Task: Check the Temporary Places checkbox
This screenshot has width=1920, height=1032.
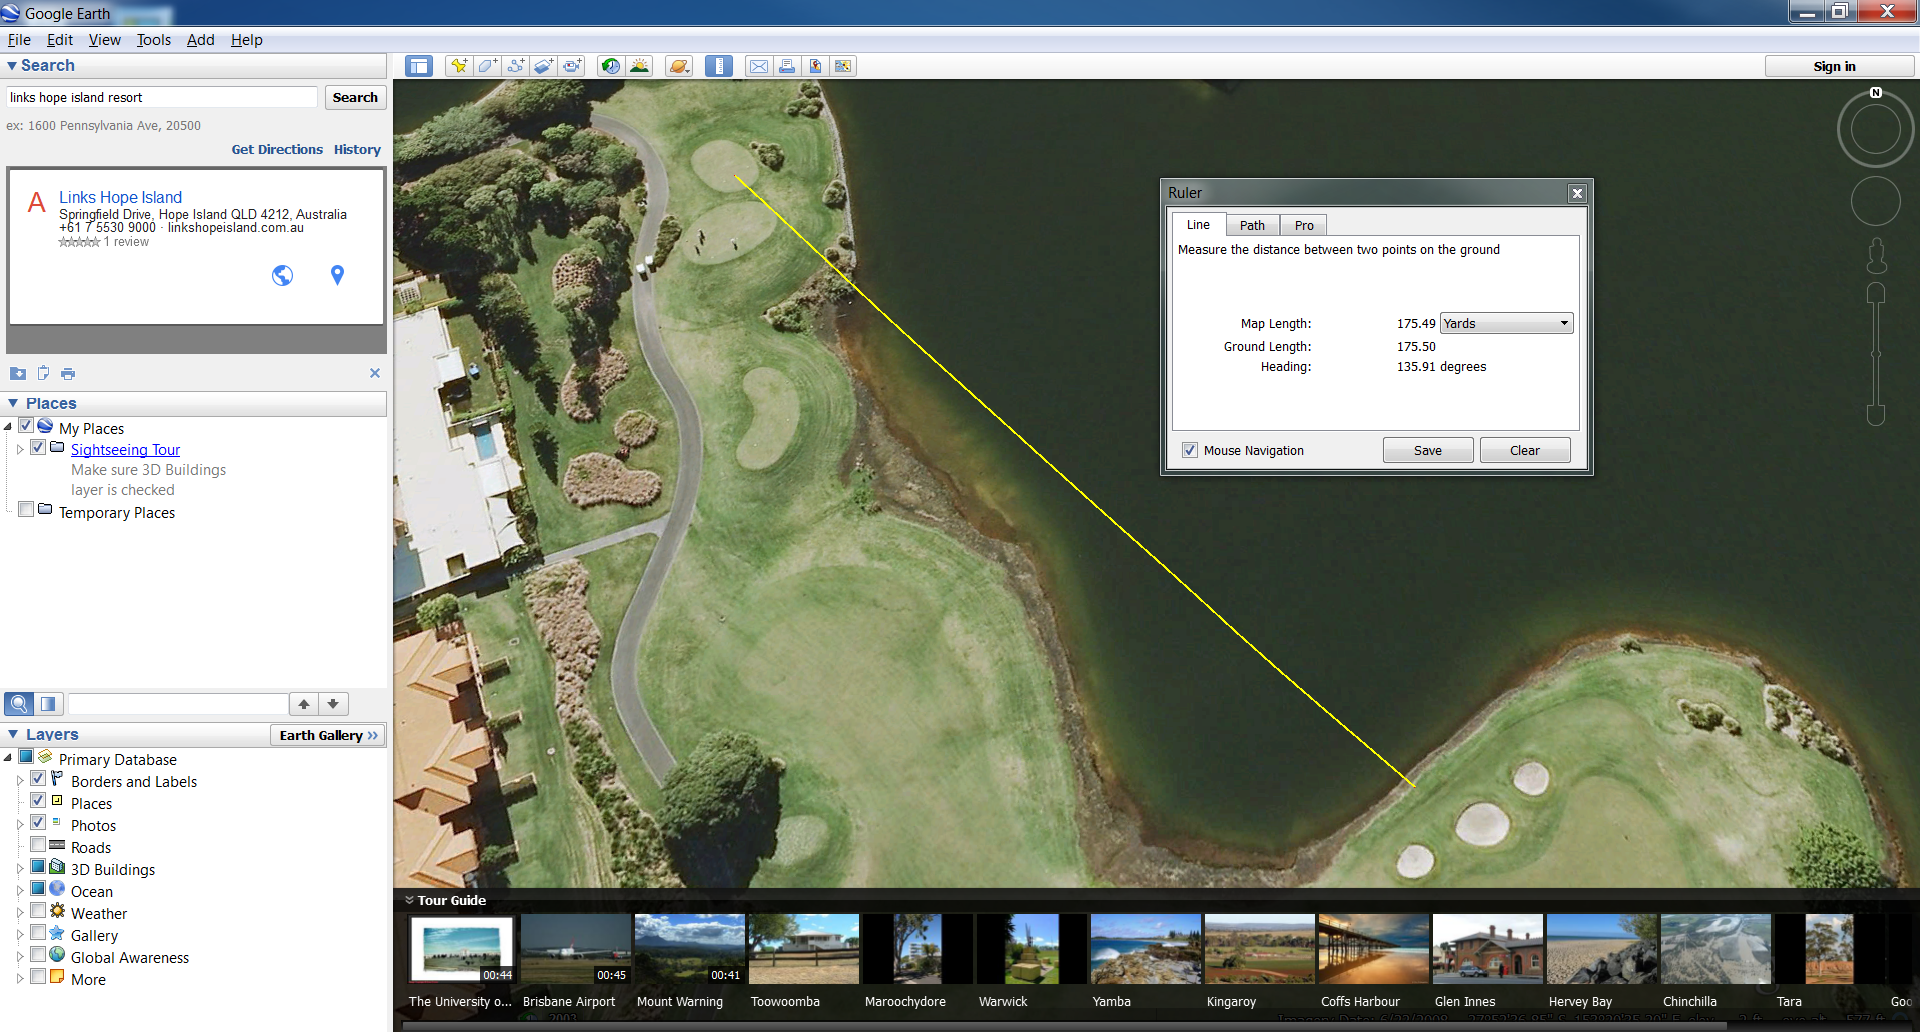Action: point(27,510)
